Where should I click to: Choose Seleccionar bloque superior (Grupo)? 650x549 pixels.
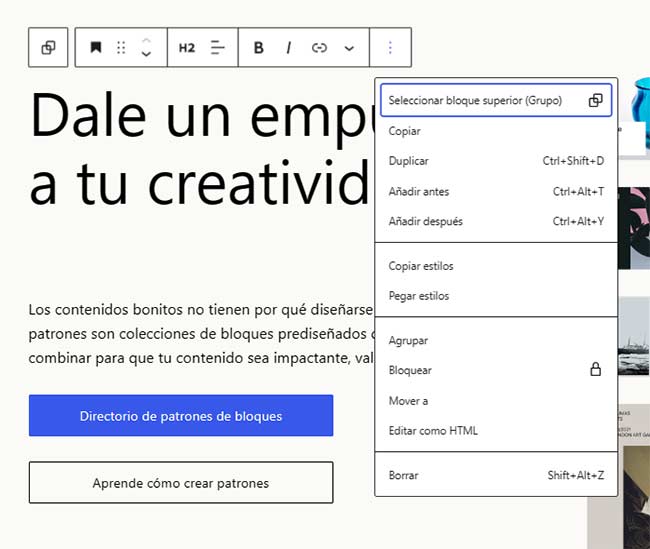coord(496,100)
